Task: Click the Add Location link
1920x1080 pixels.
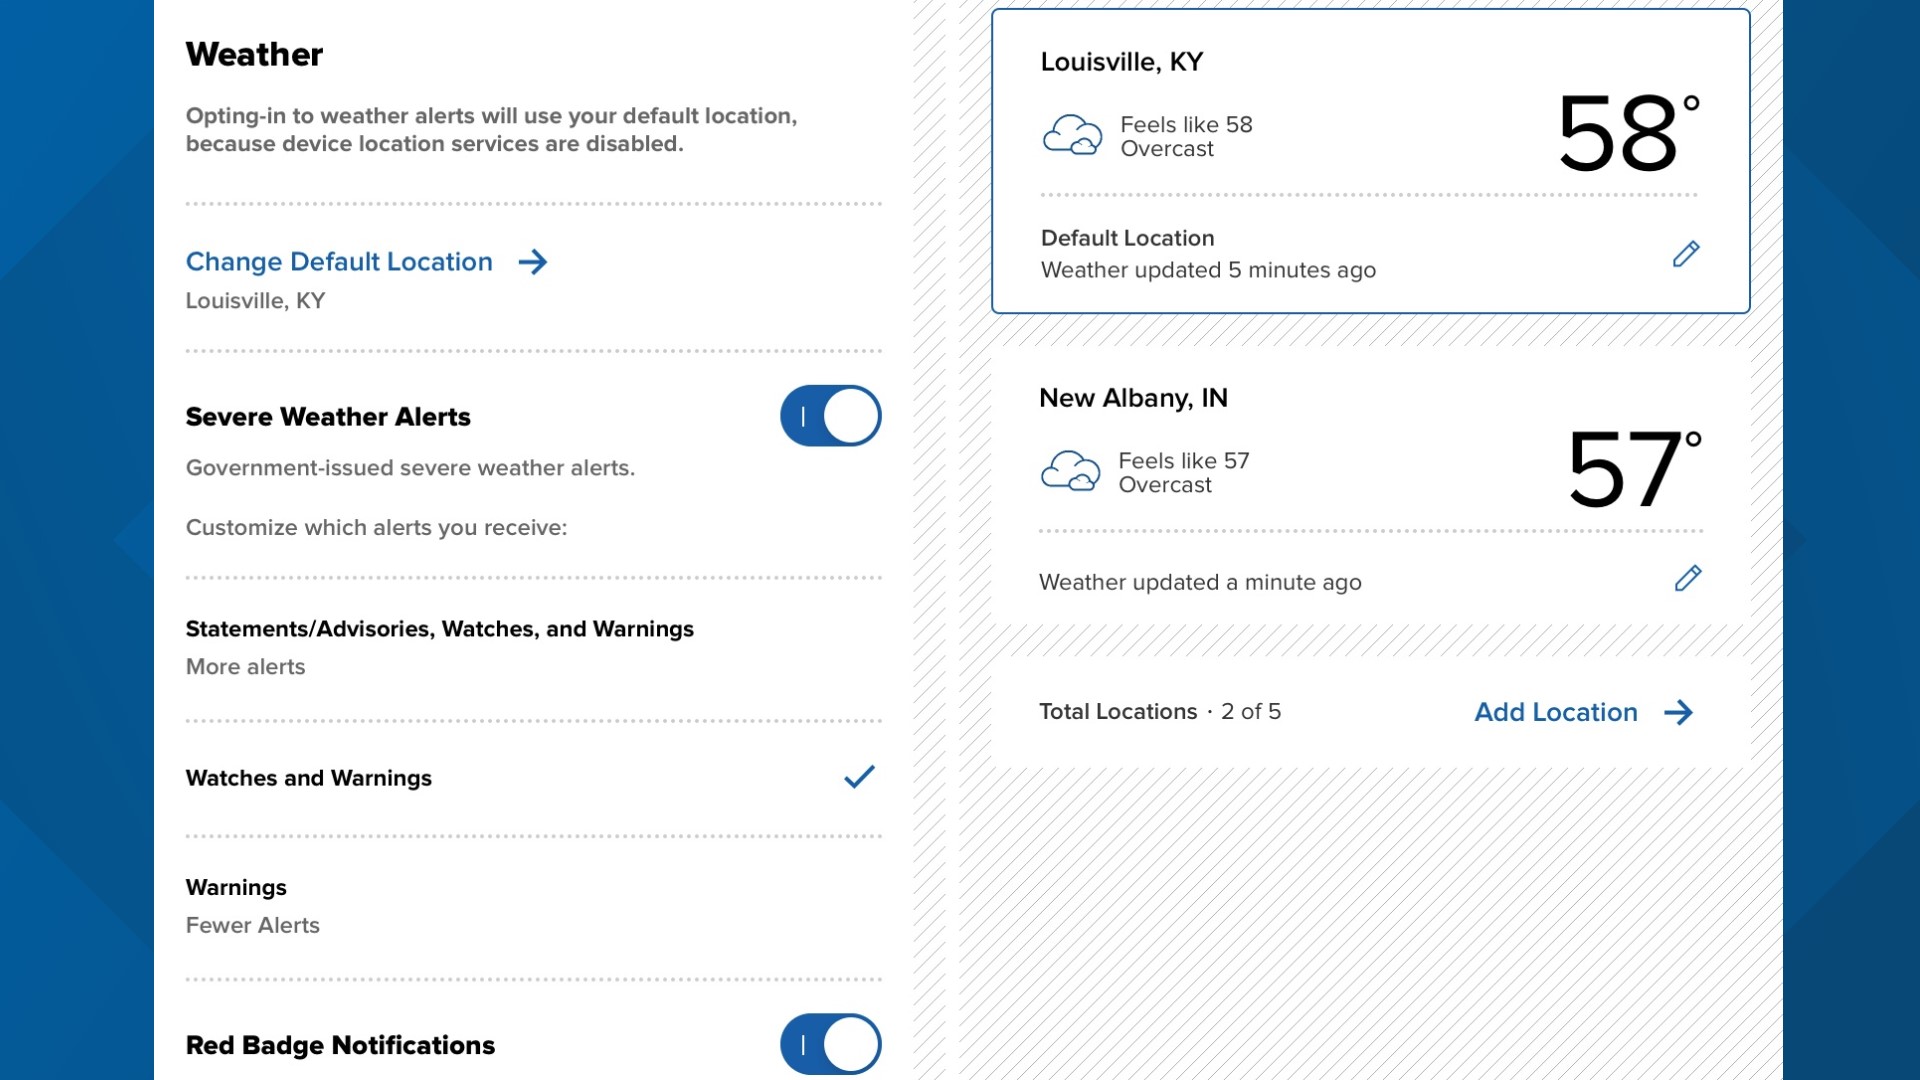Action: 1556,712
